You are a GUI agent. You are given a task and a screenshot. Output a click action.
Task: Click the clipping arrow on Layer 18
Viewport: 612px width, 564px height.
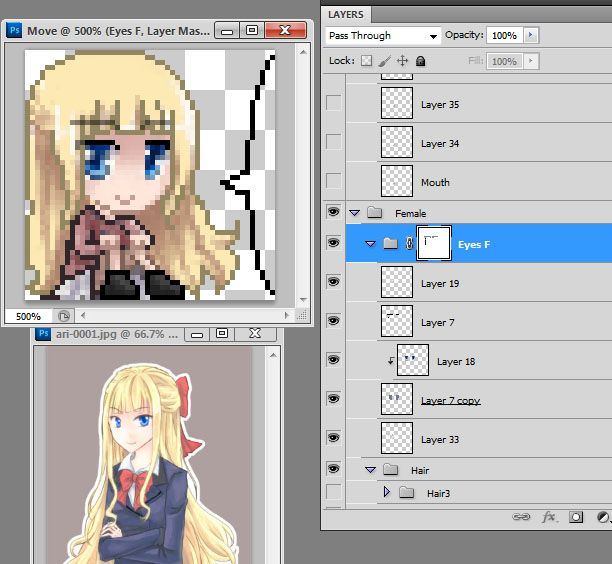pyautogui.click(x=390, y=361)
